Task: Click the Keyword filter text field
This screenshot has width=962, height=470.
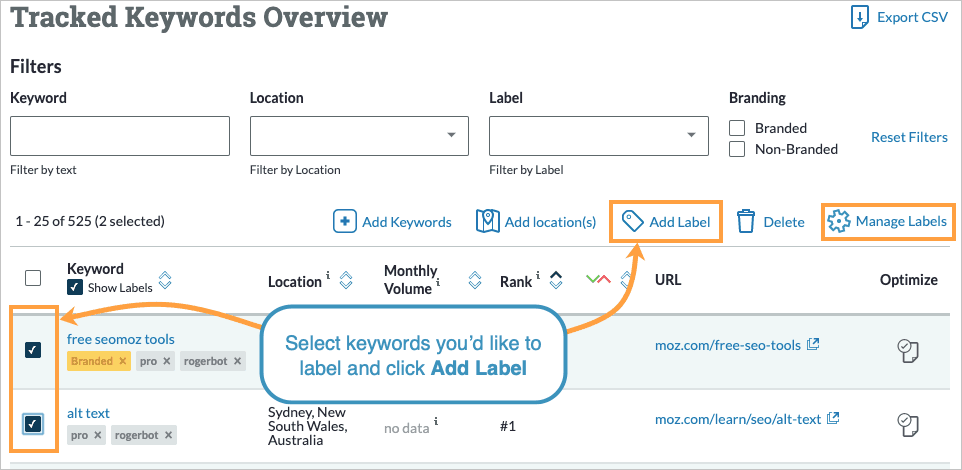Action: pyautogui.click(x=119, y=135)
